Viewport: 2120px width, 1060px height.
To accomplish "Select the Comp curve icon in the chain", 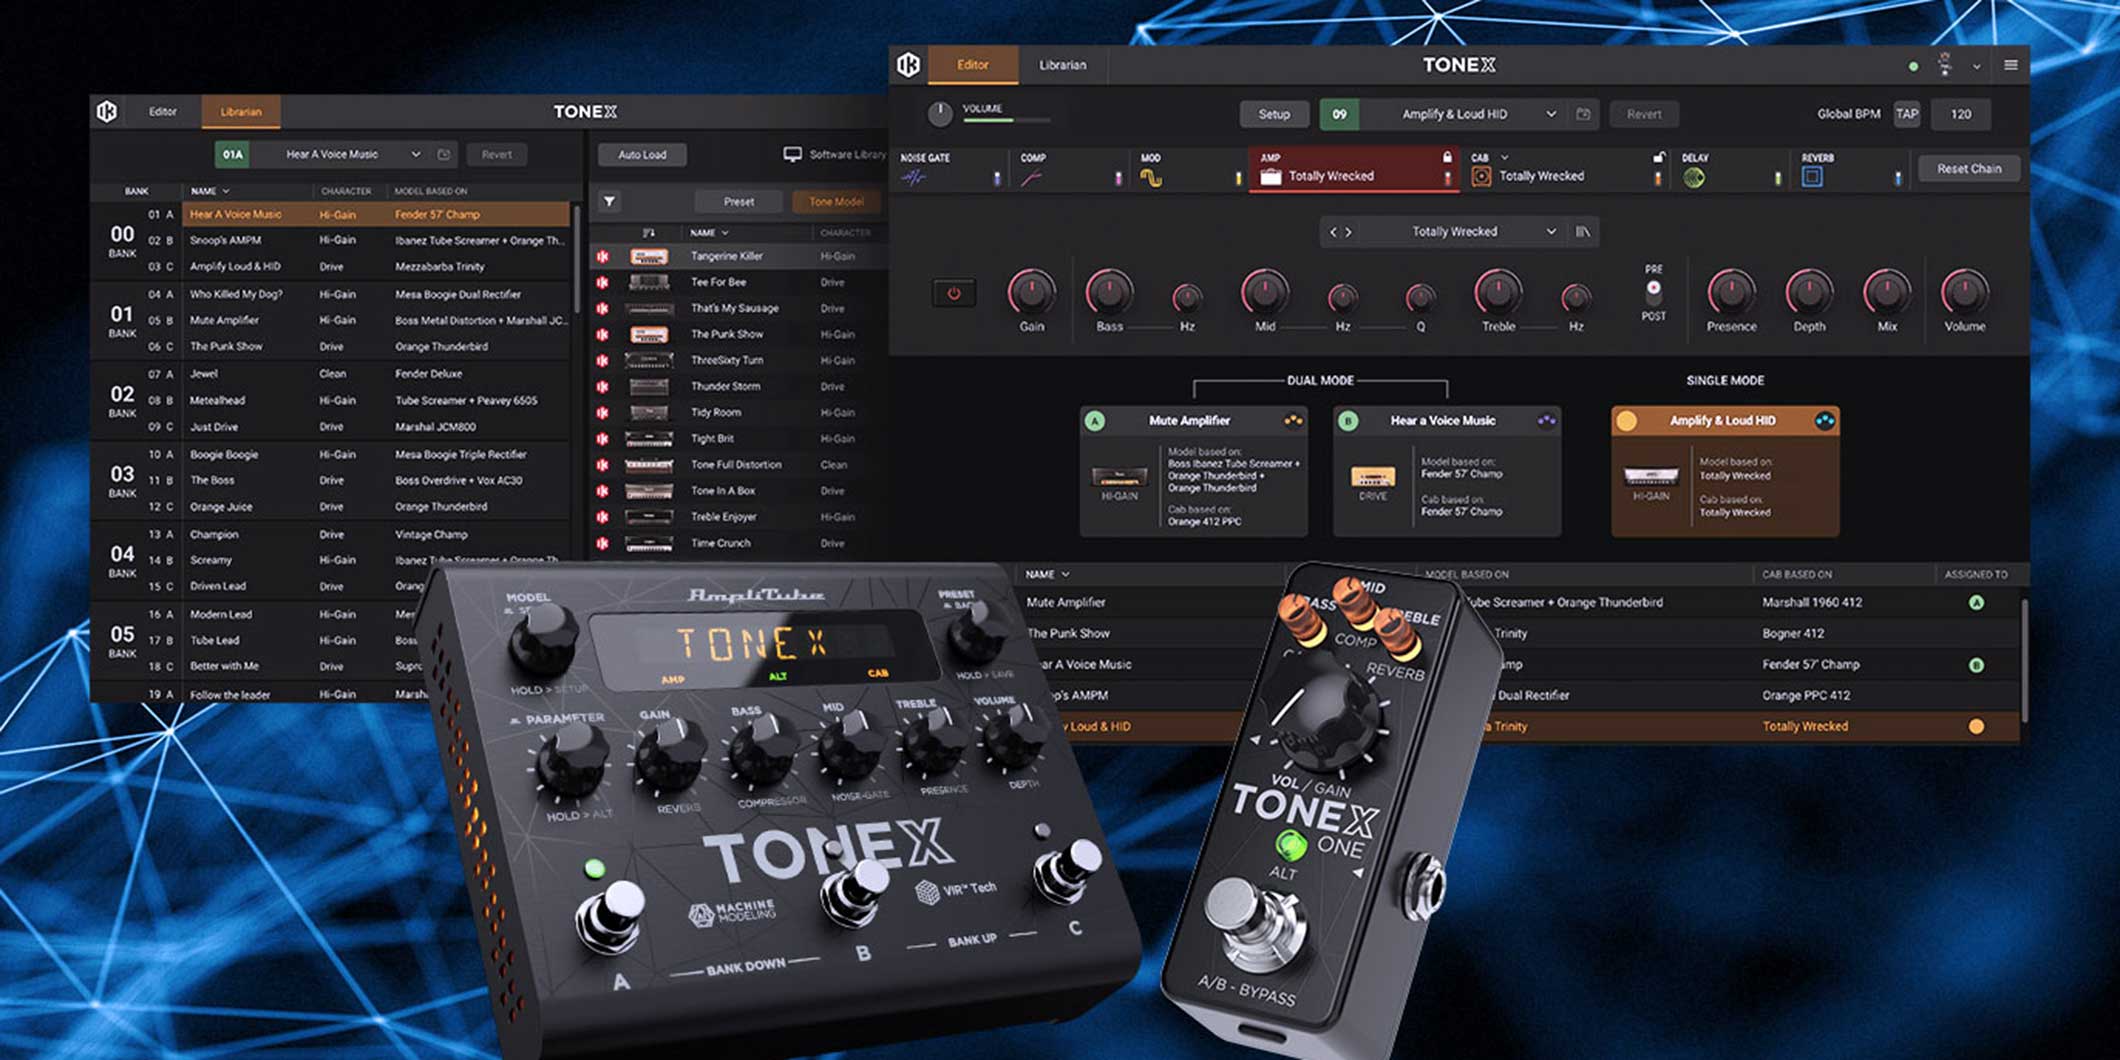I will click(1031, 178).
